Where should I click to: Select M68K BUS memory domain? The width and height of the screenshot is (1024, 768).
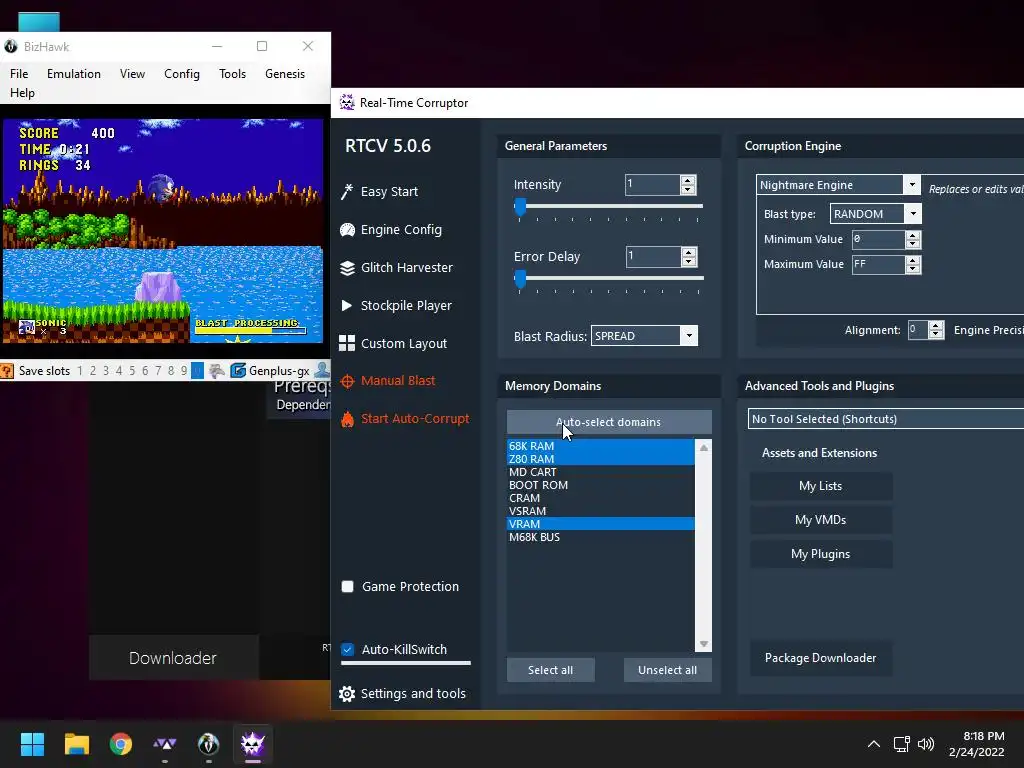pos(600,537)
